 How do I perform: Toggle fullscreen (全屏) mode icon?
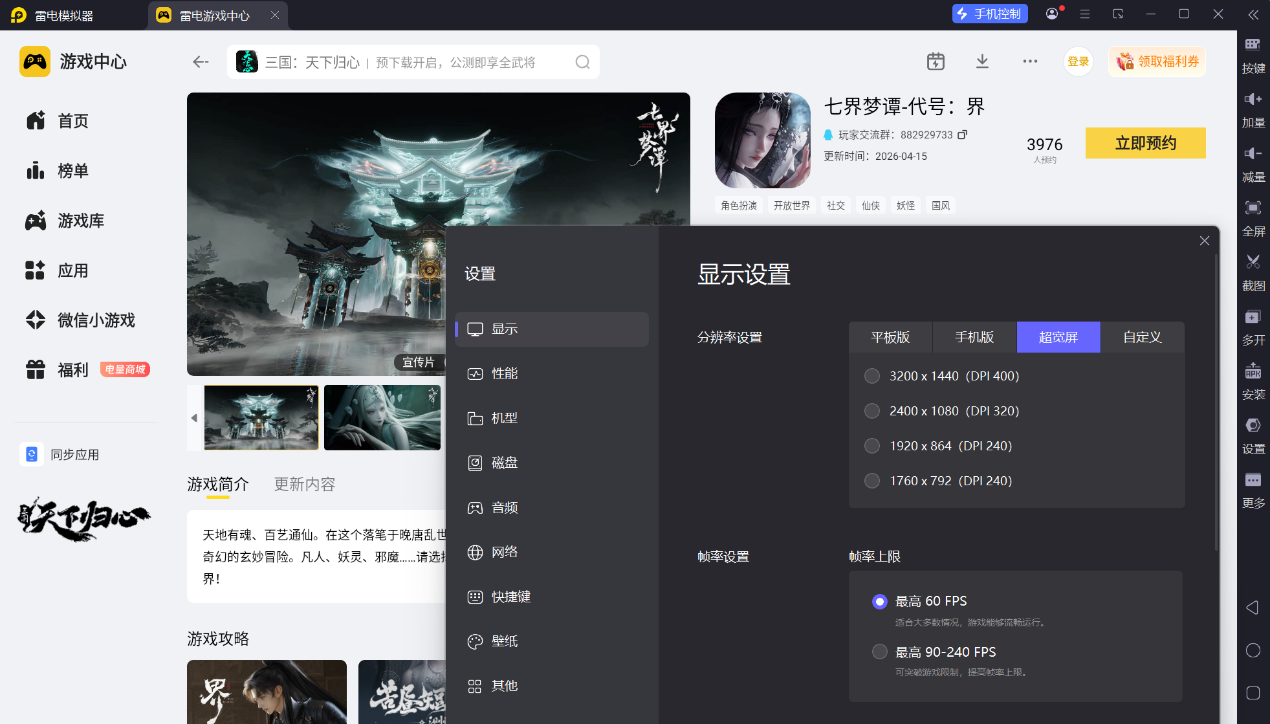coord(1253,208)
